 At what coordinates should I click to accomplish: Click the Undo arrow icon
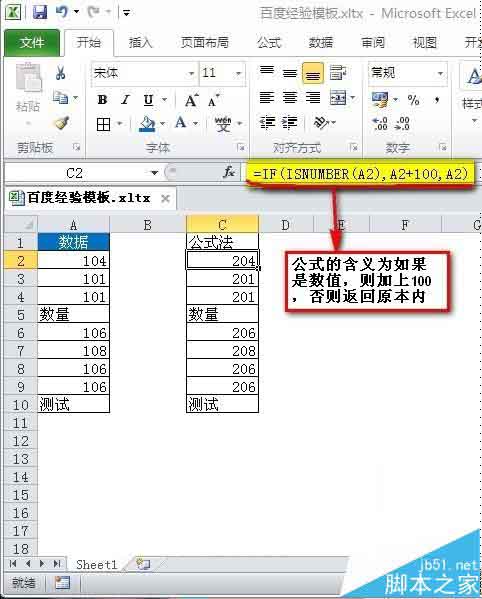[61, 12]
